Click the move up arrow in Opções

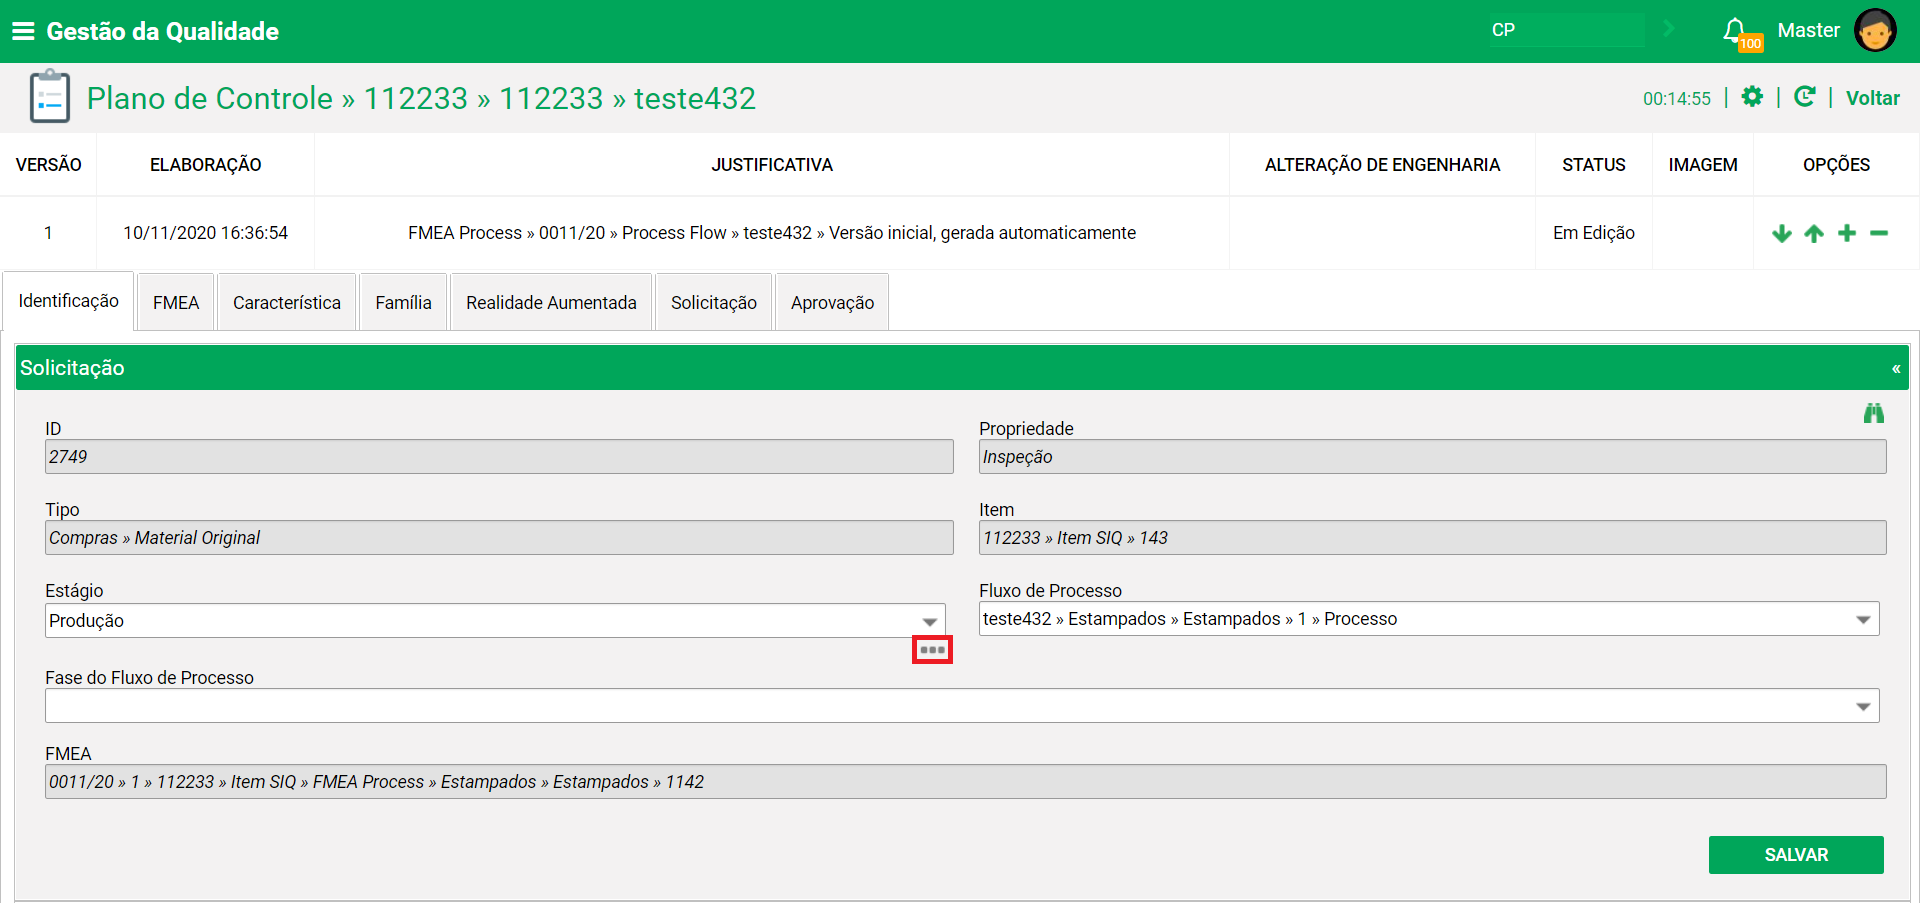(1814, 233)
